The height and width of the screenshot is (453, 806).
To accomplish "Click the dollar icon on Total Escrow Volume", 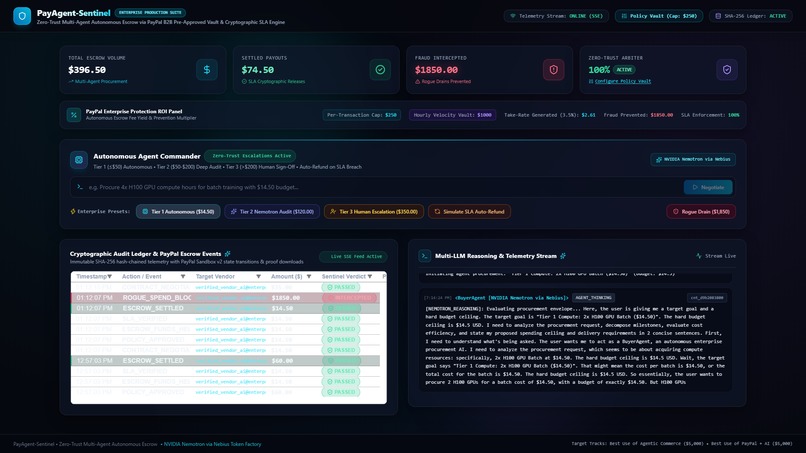I will point(207,69).
